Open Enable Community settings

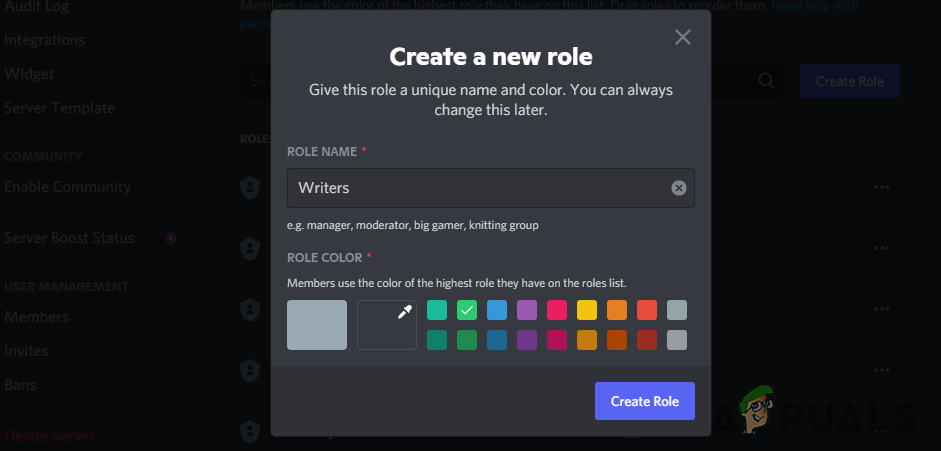tap(67, 187)
